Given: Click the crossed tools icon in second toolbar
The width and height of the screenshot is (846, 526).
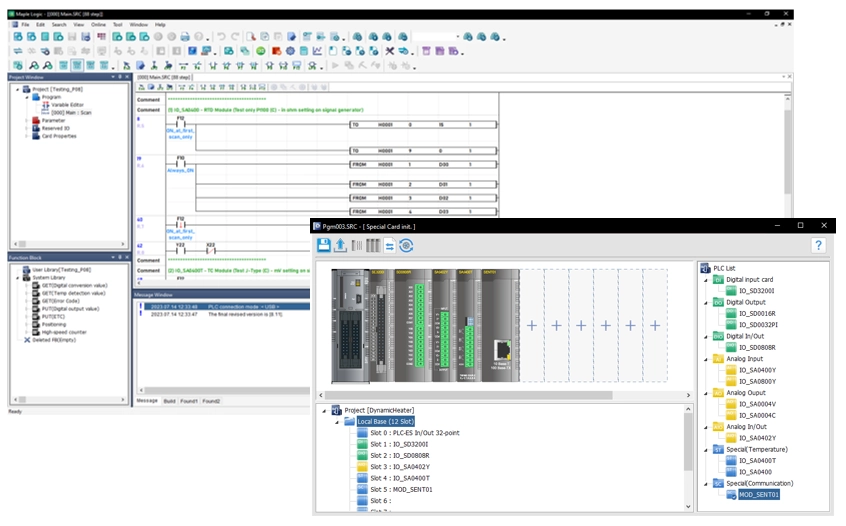Looking at the screenshot, I should [x=390, y=51].
